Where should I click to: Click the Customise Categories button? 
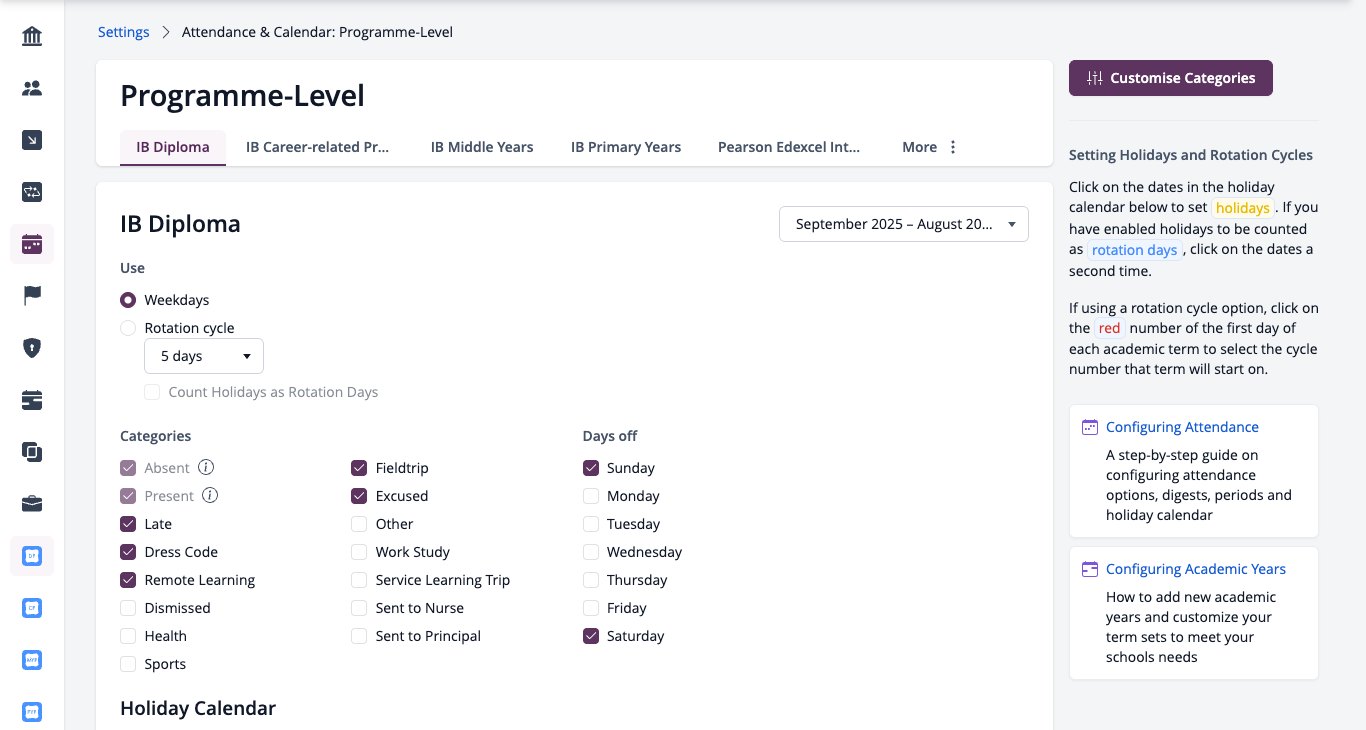1171,78
